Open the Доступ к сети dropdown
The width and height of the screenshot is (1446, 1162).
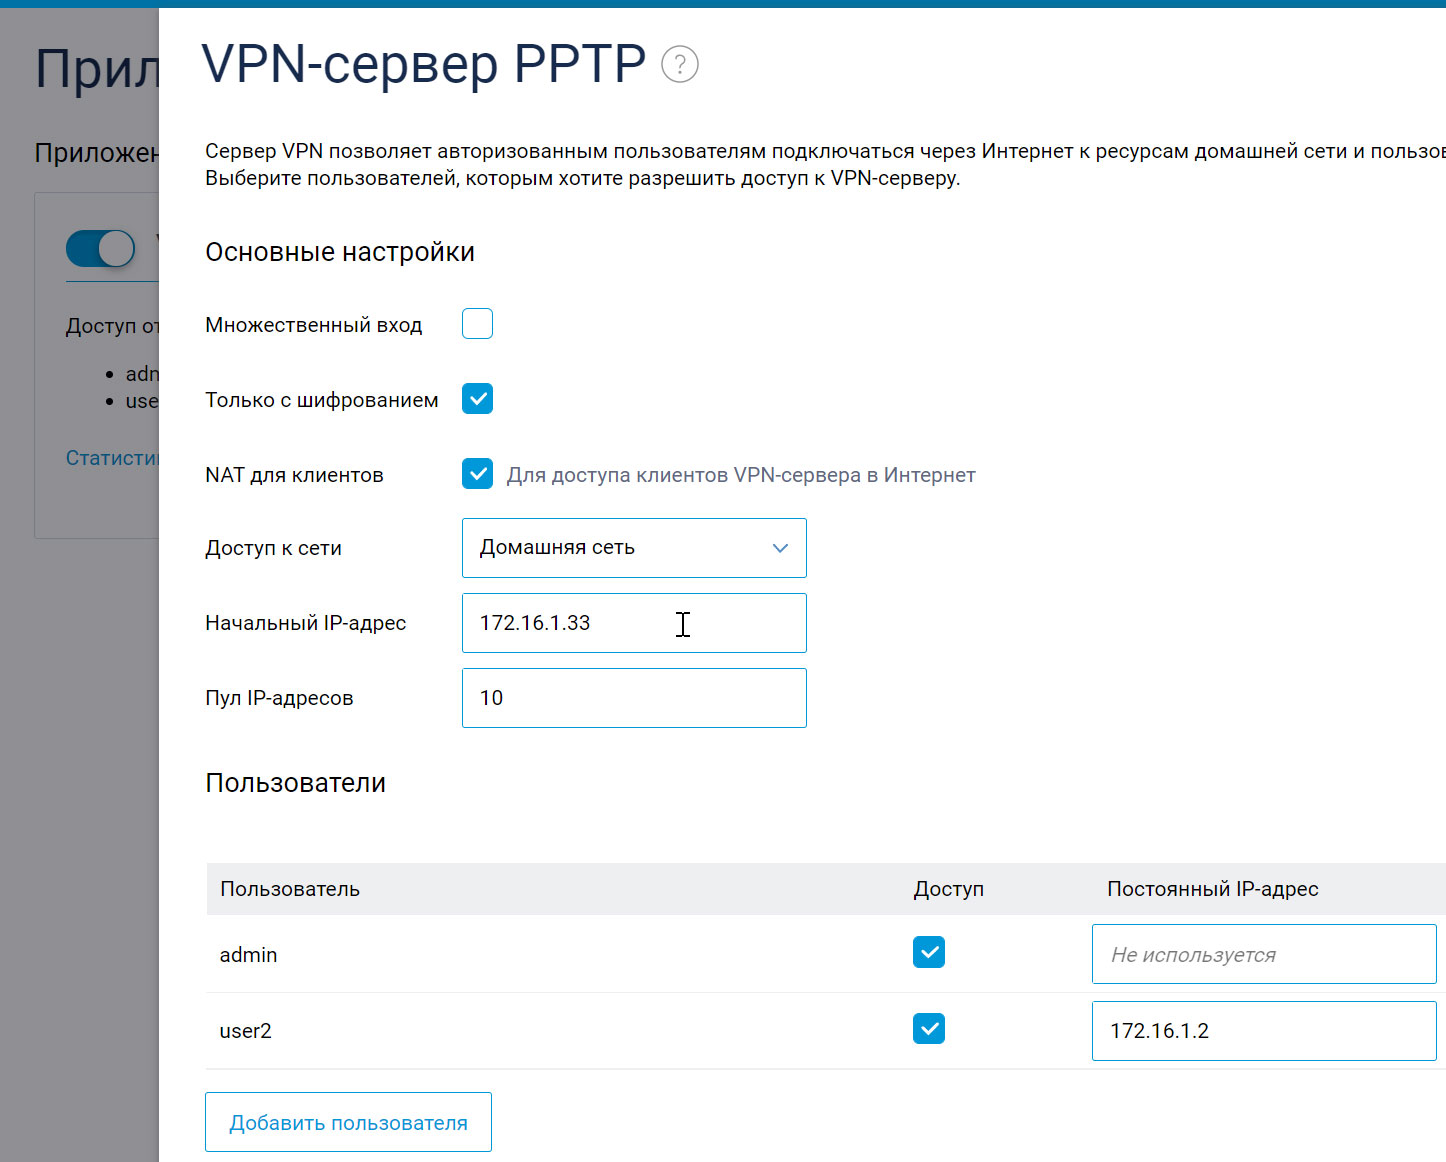tap(634, 548)
